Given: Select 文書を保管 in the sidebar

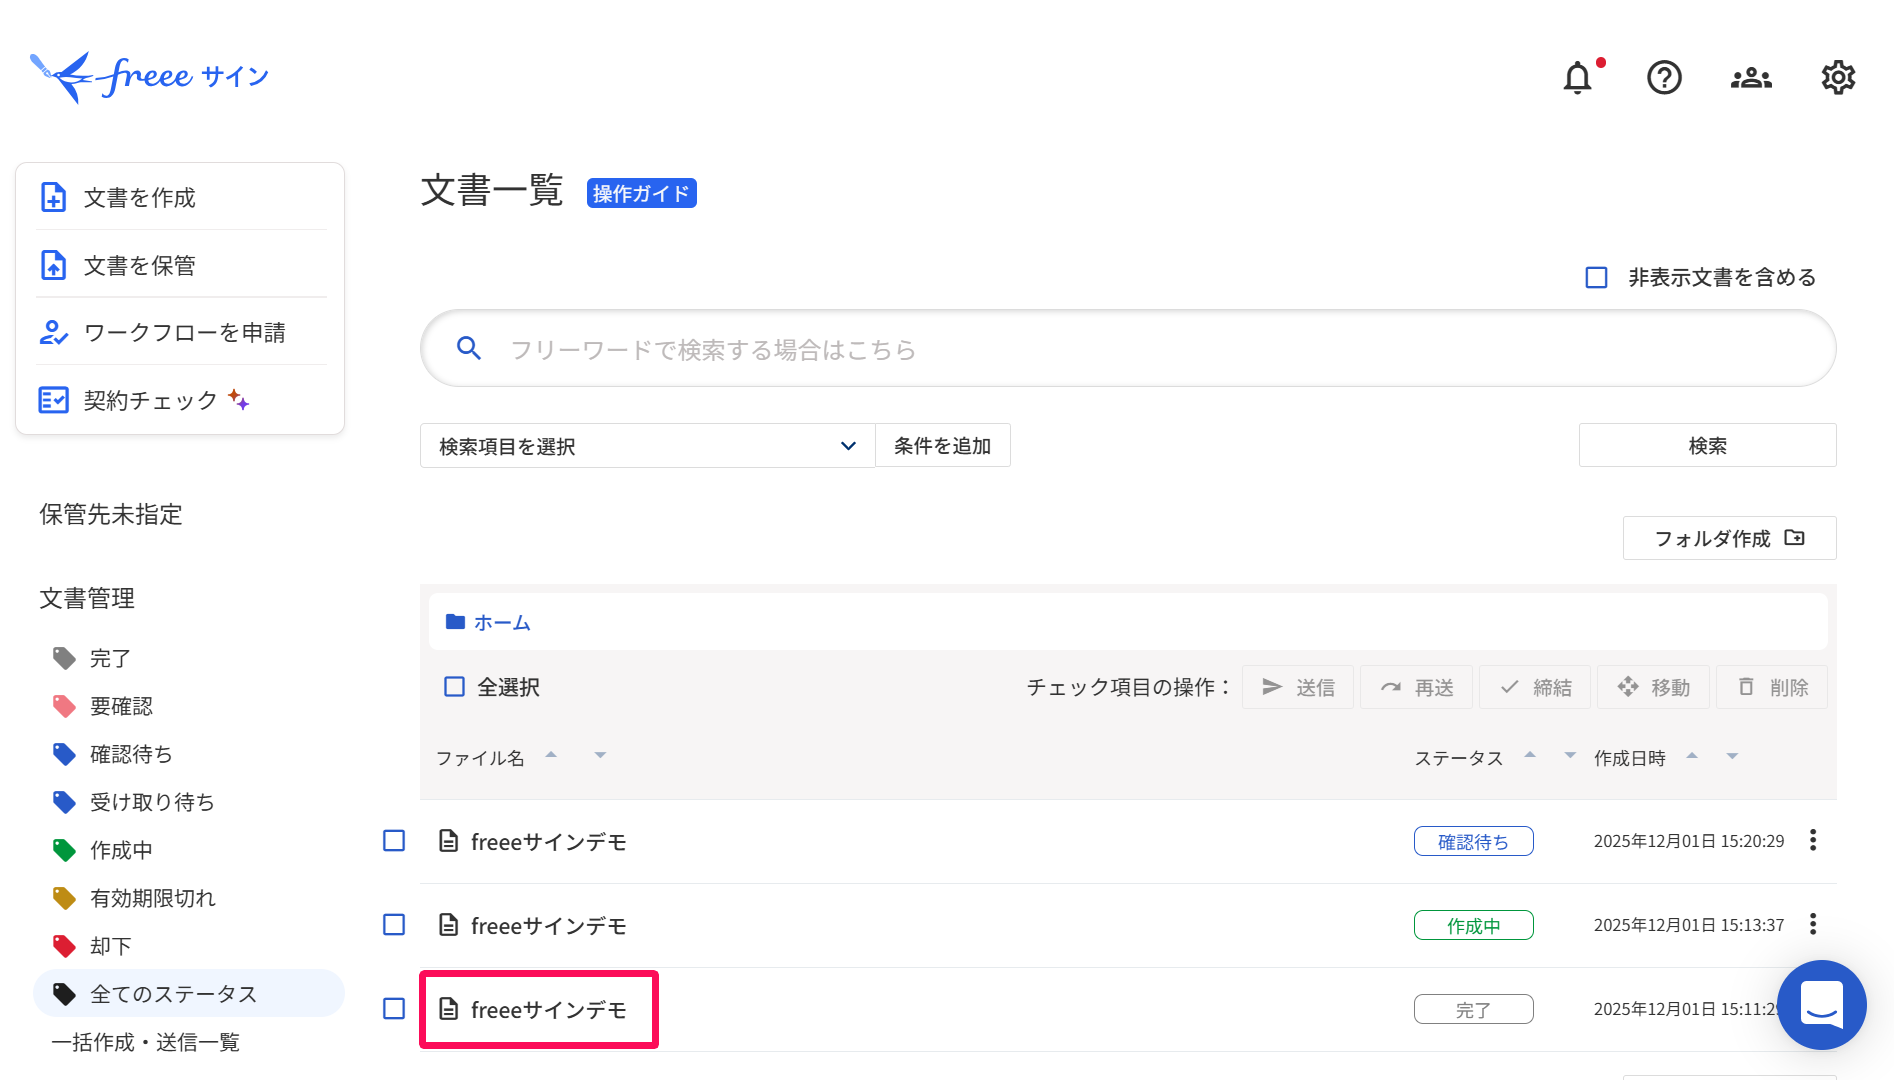Looking at the screenshot, I should pyautogui.click(x=181, y=265).
